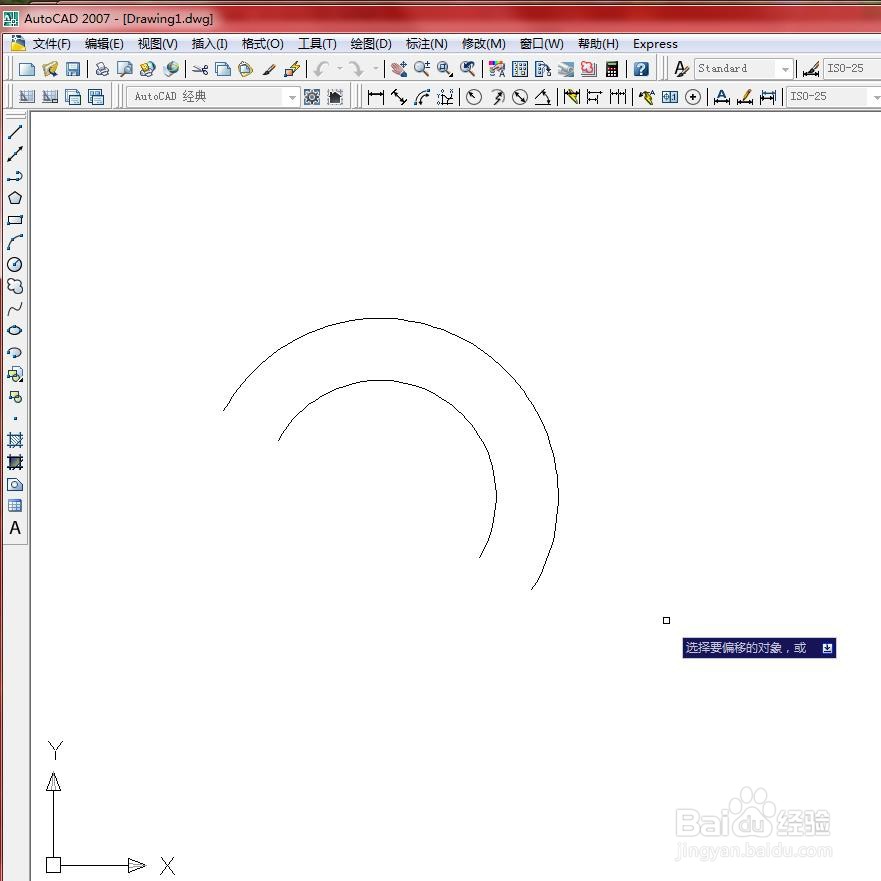The image size is (881, 881).
Task: Click the New drawing icon
Action: tap(26, 69)
